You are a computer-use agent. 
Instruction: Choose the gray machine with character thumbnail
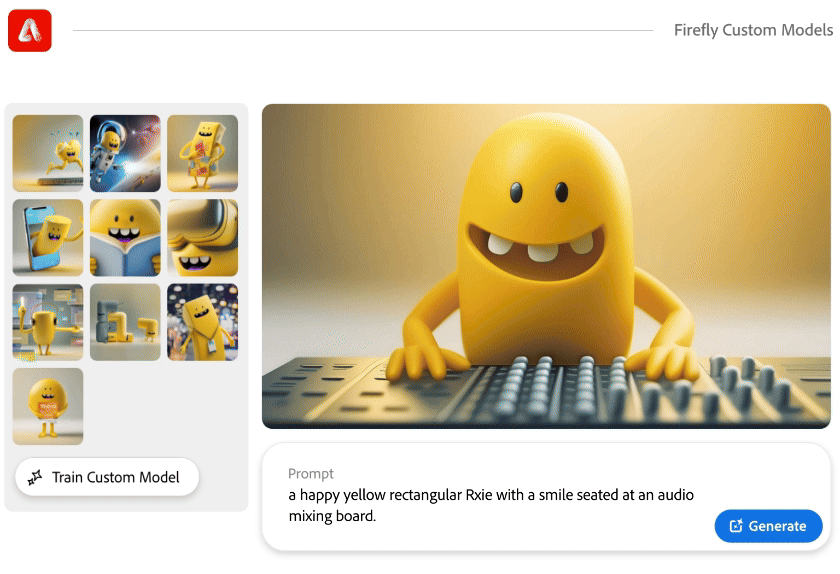[125, 322]
